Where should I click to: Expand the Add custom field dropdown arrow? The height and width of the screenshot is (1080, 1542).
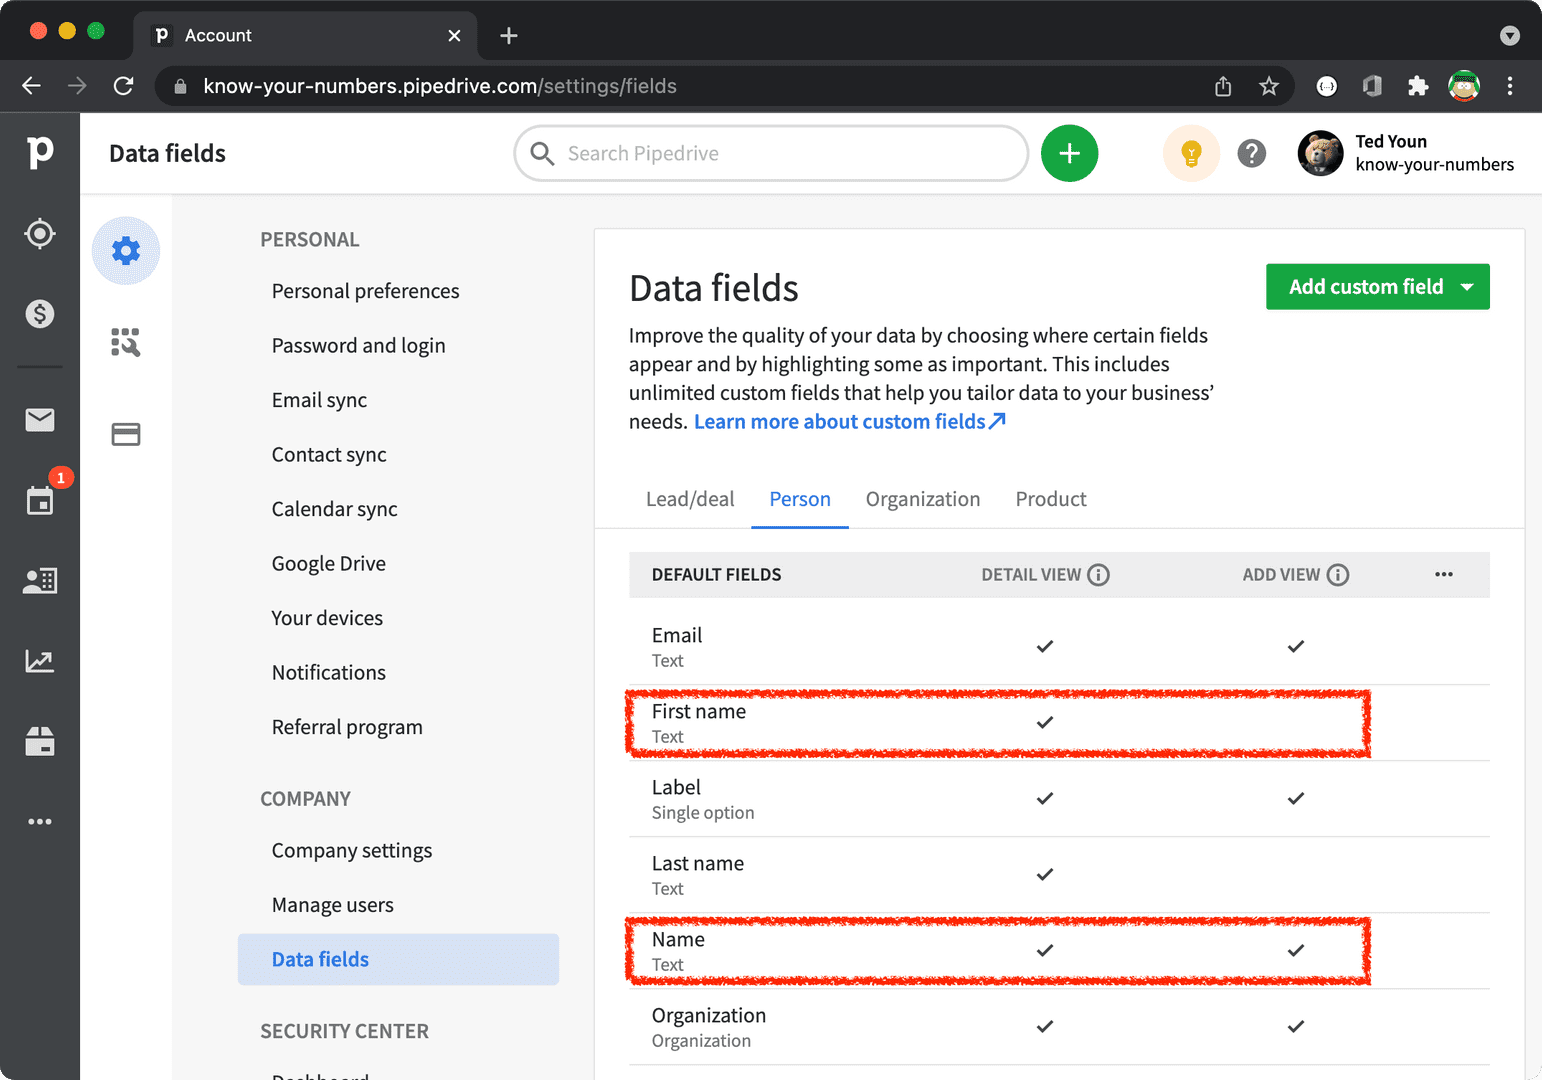[x=1467, y=287]
